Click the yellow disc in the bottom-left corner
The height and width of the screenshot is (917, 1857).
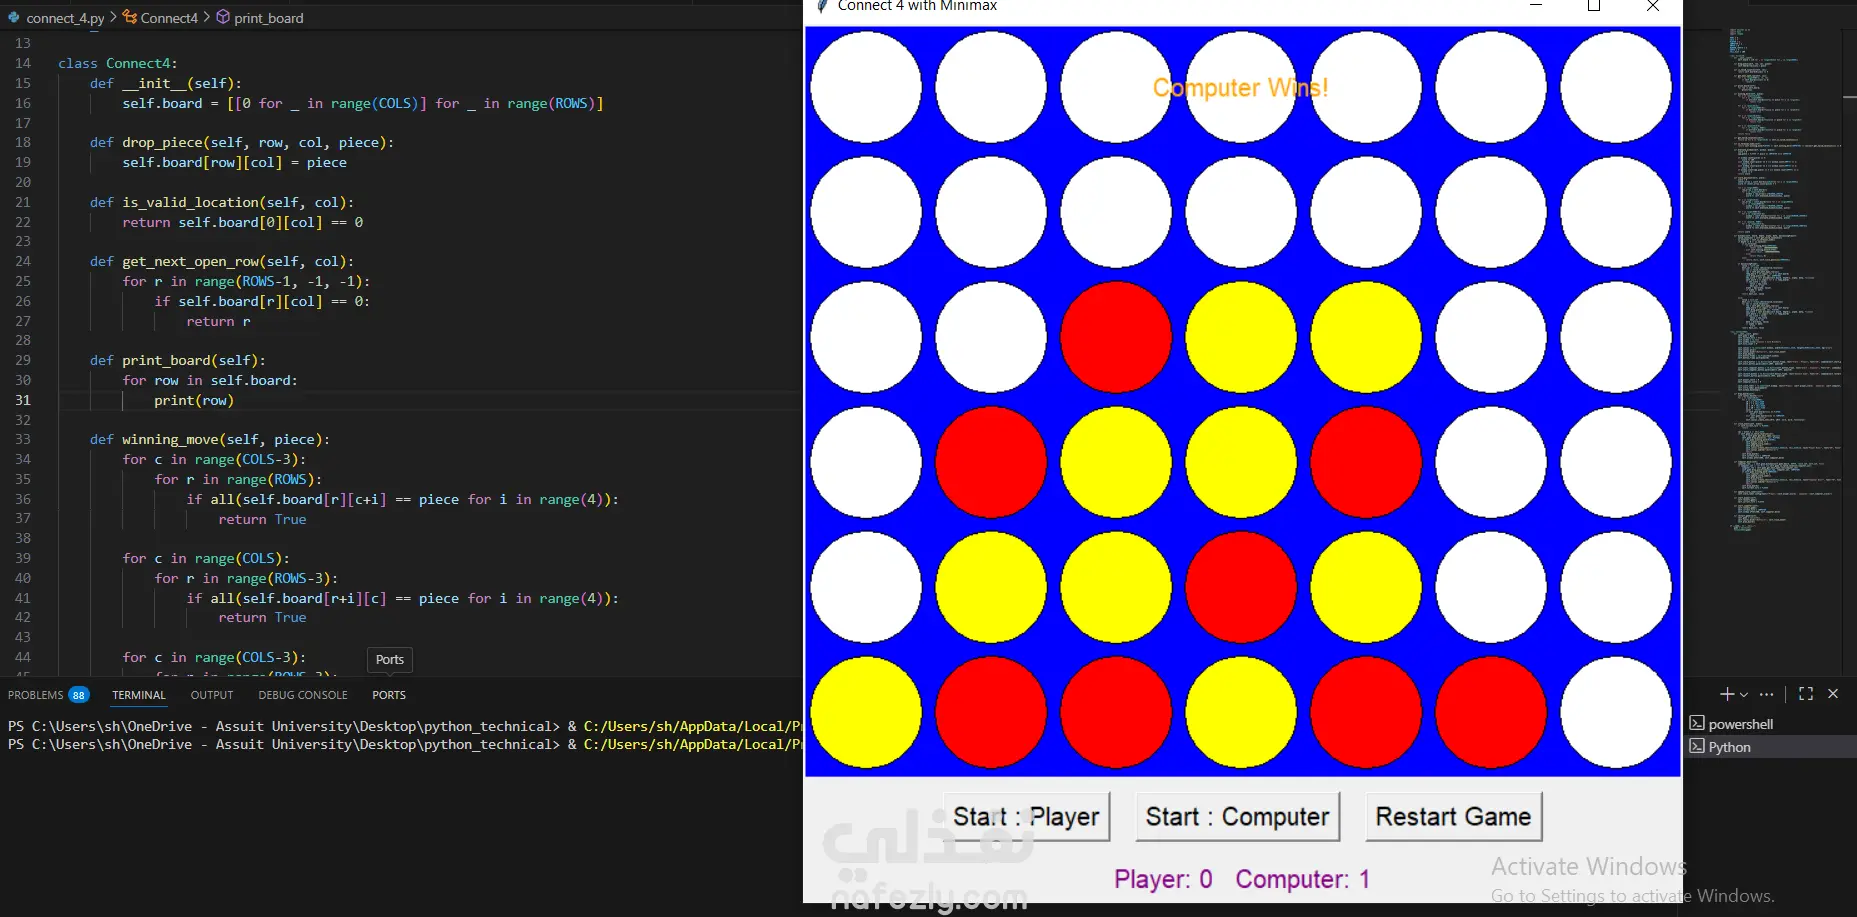coord(866,712)
